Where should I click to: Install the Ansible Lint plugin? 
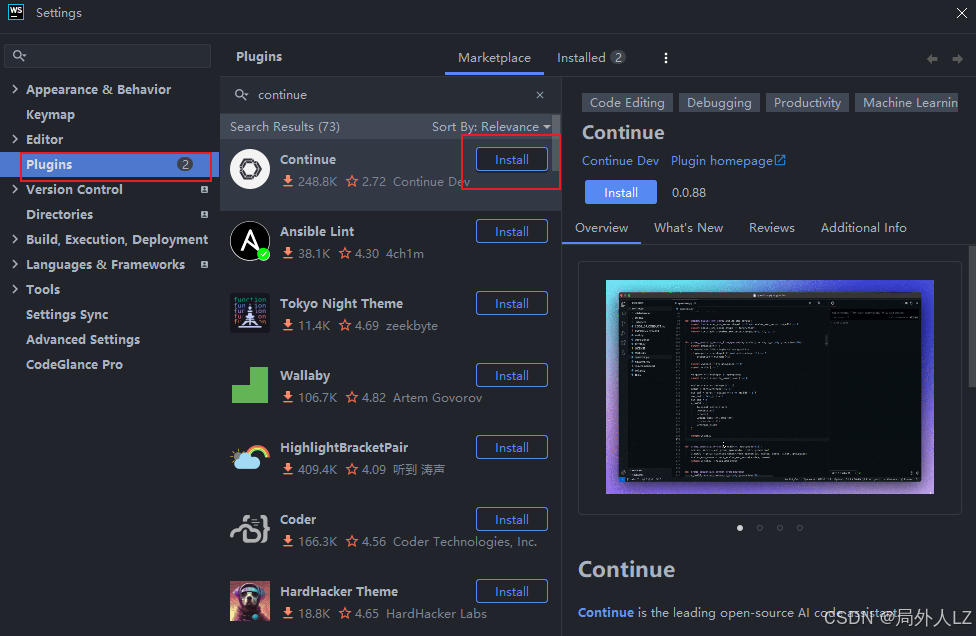tap(512, 231)
